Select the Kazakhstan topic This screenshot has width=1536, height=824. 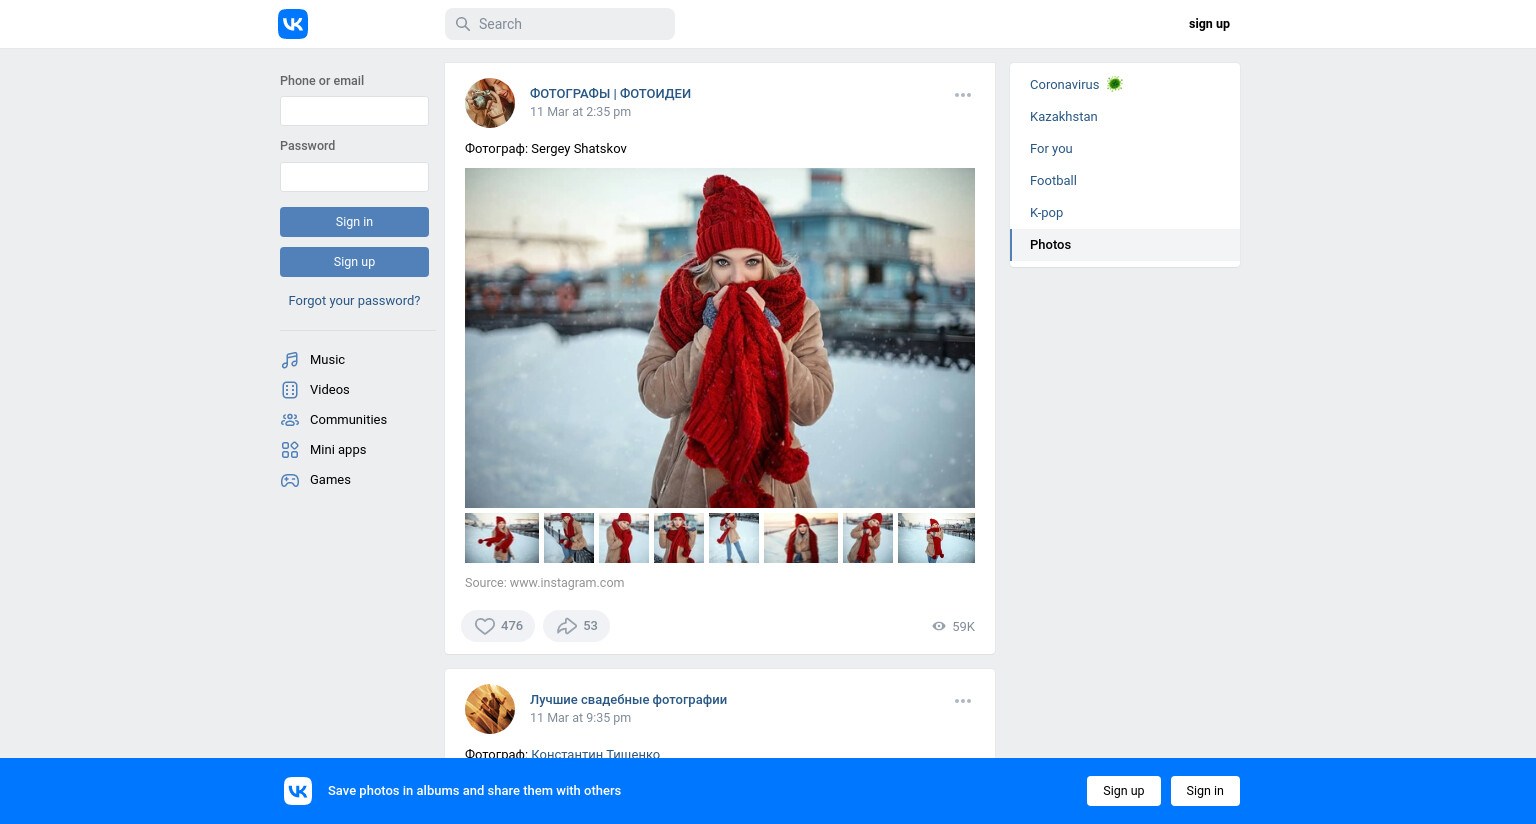(1125, 117)
